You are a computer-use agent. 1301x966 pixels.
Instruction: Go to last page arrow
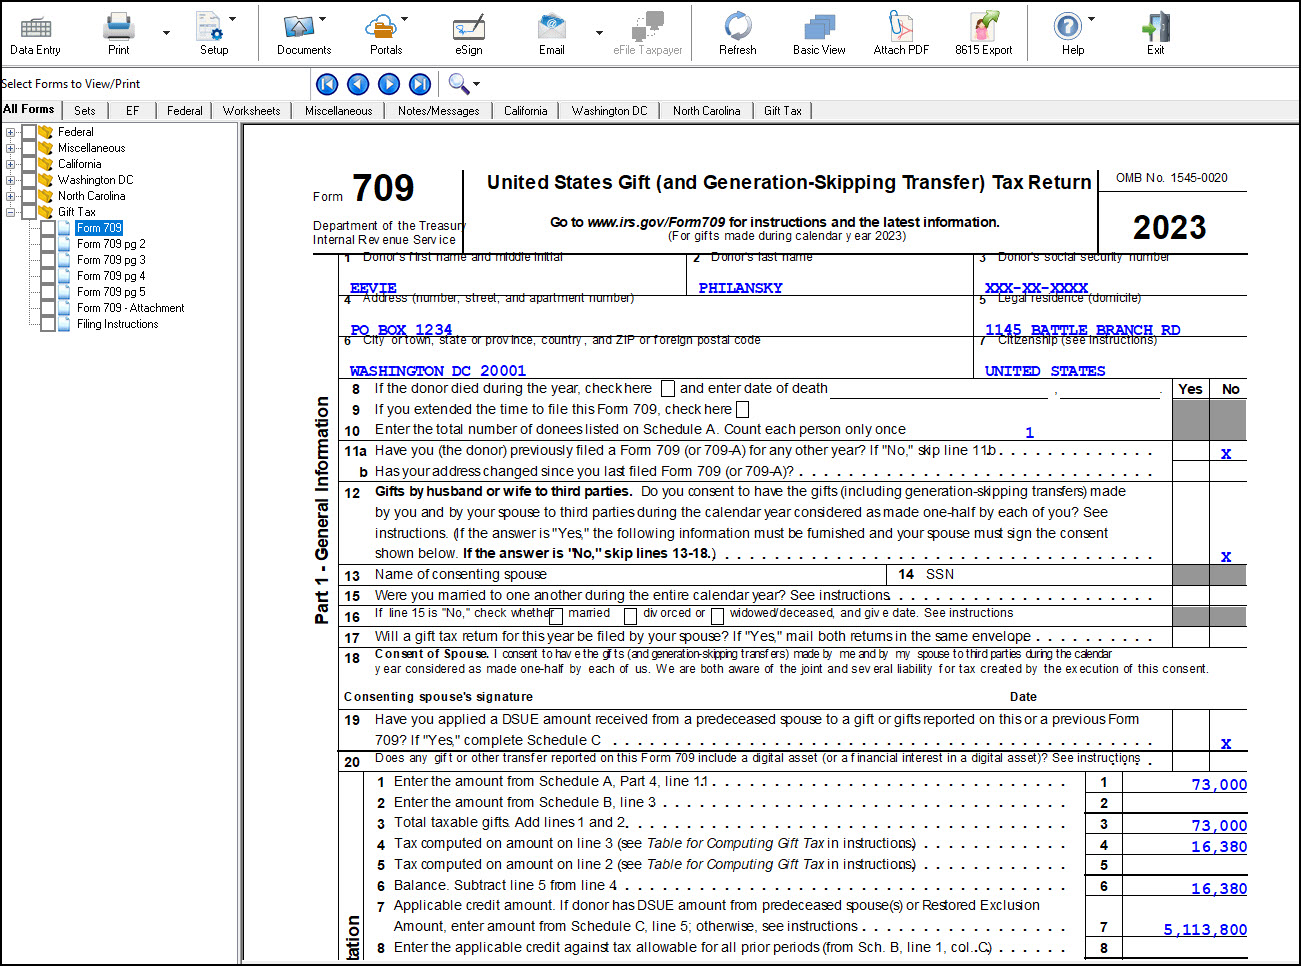421,85
